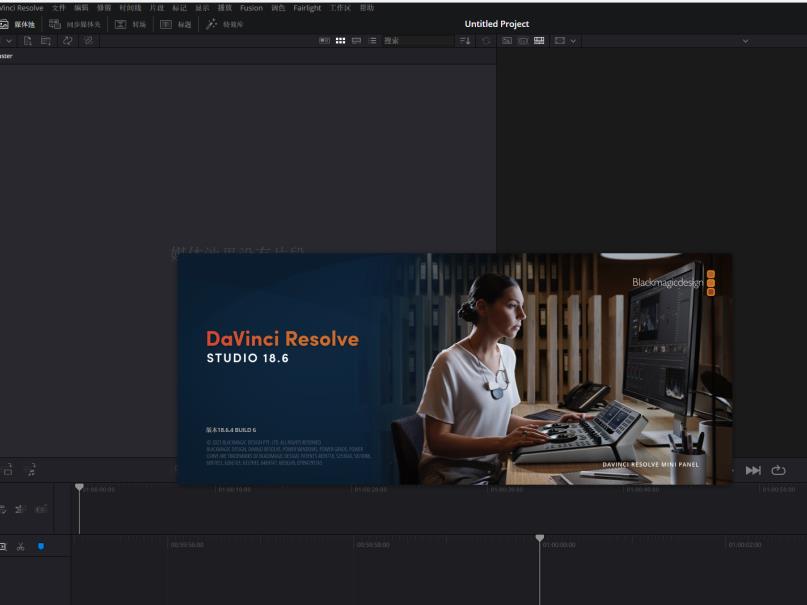Click the sync clips link icon
The height and width of the screenshot is (605, 807).
click(x=67, y=41)
